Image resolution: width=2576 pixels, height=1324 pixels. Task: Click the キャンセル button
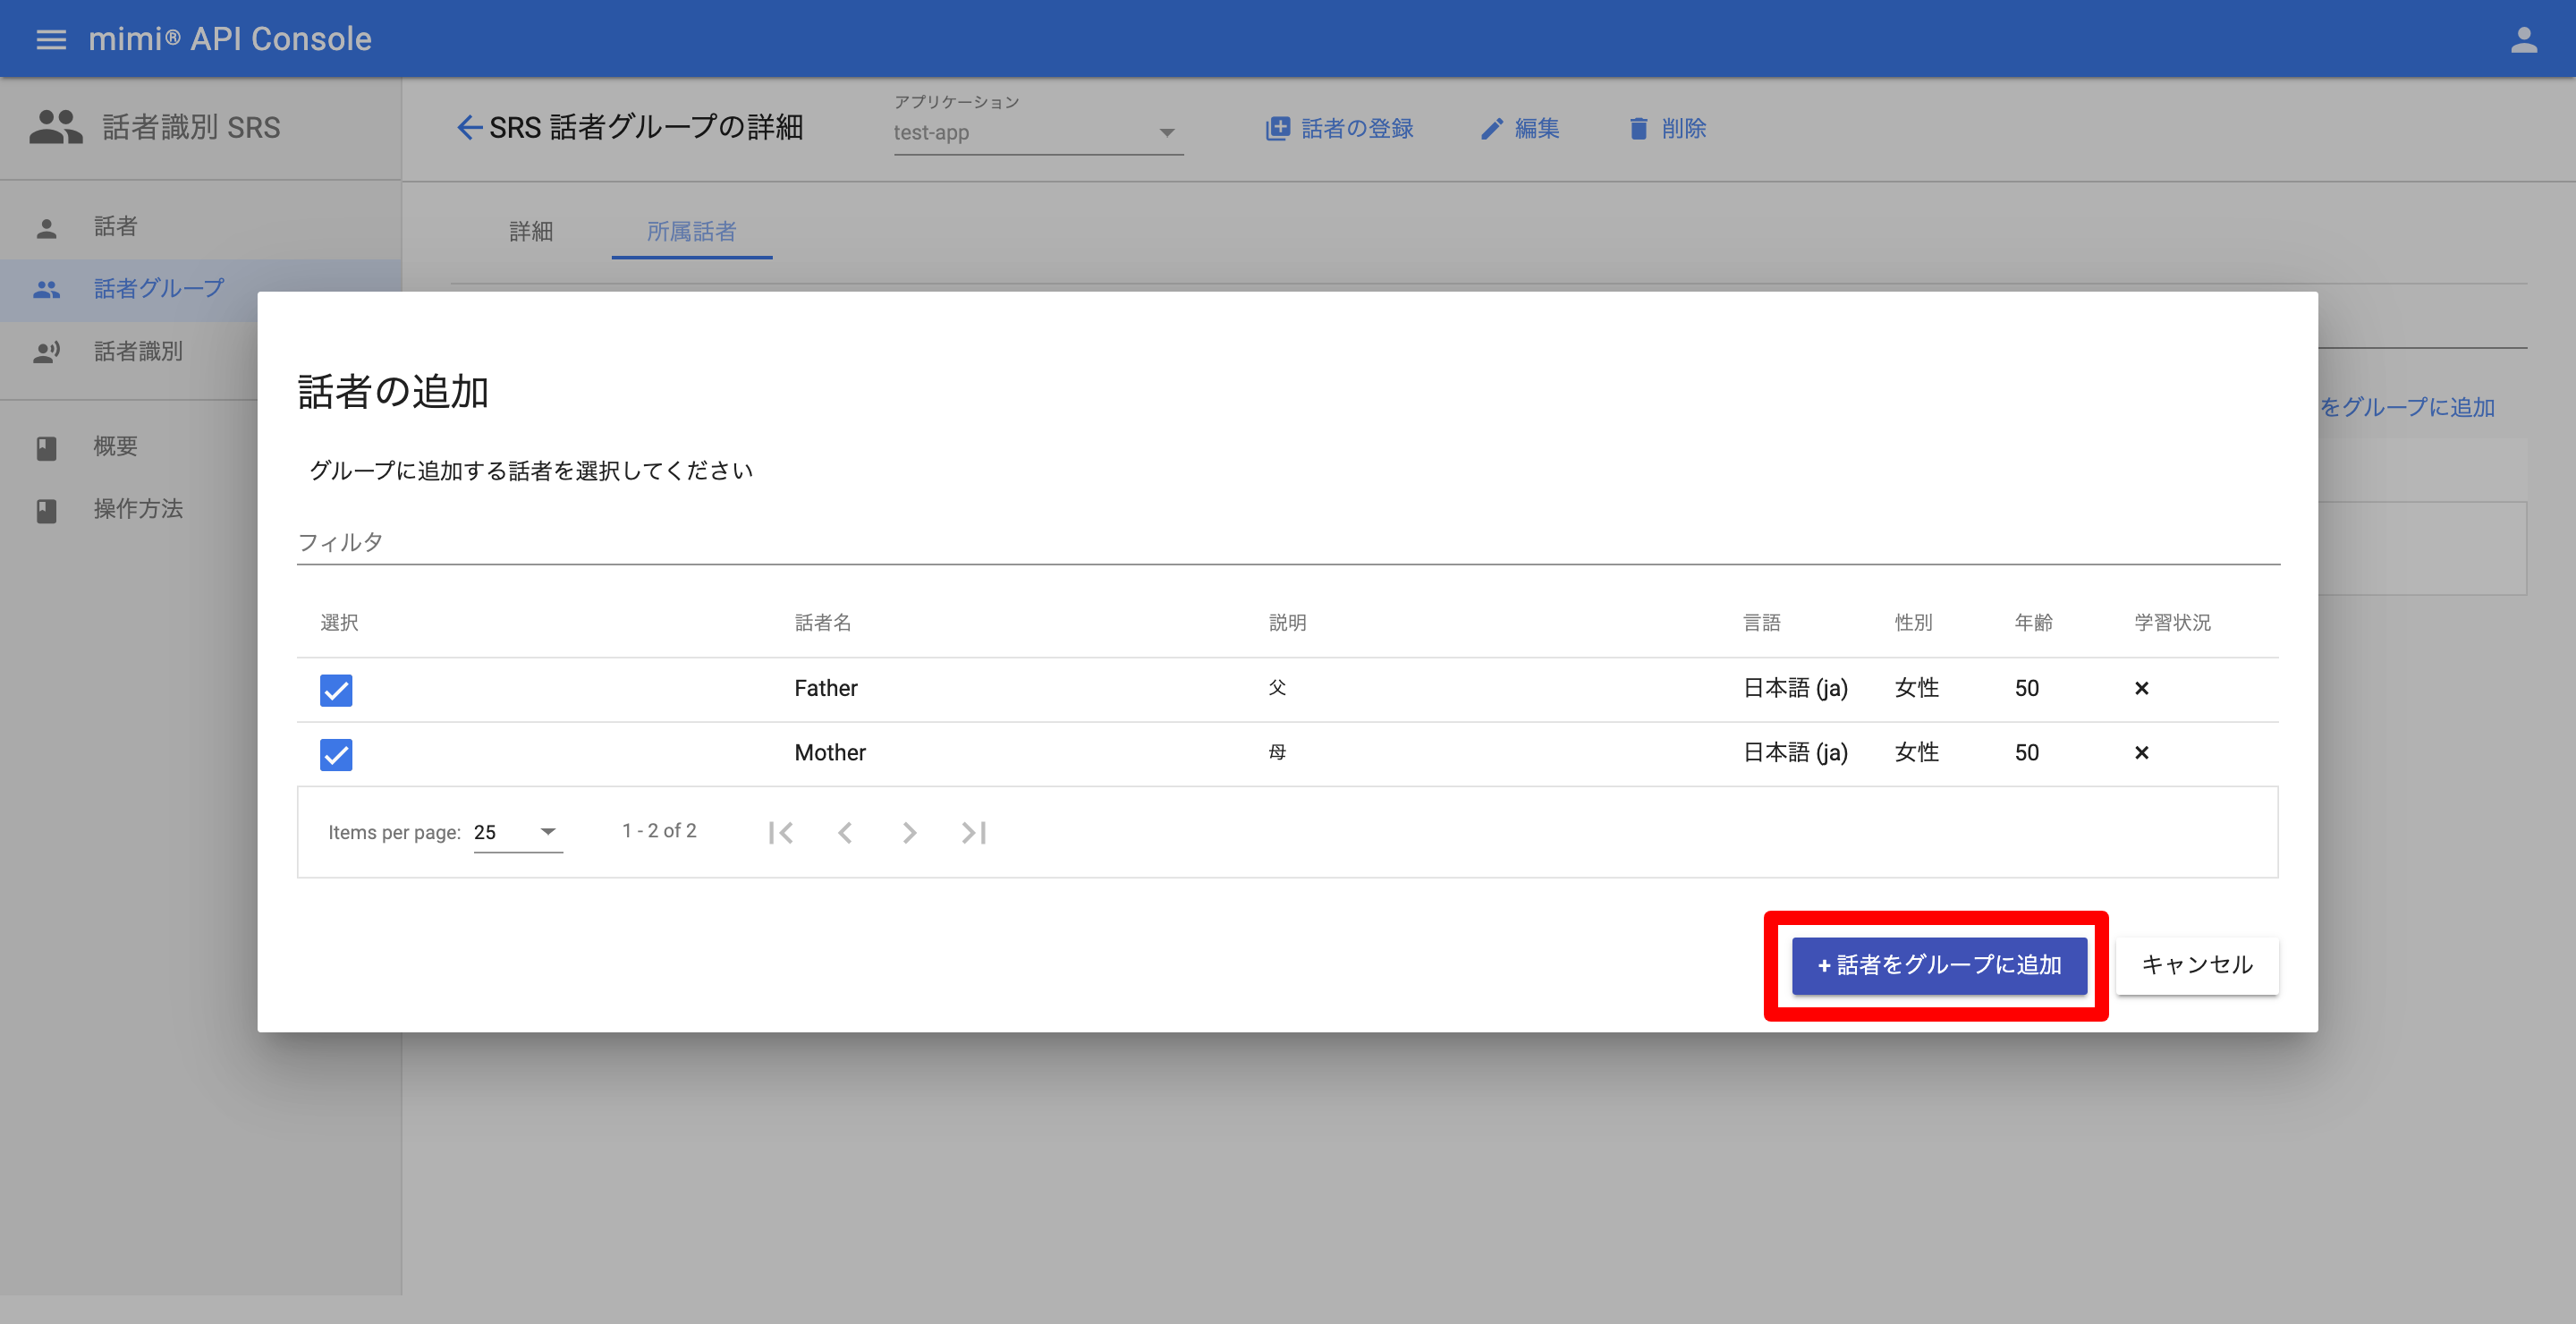(2197, 964)
